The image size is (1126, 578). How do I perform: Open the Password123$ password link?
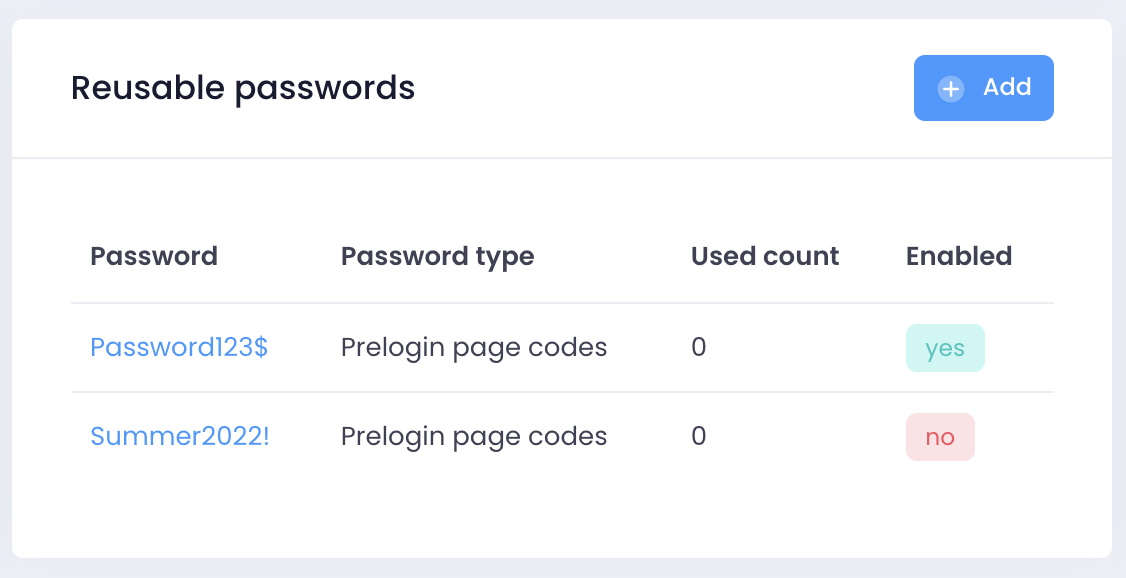[x=179, y=348]
